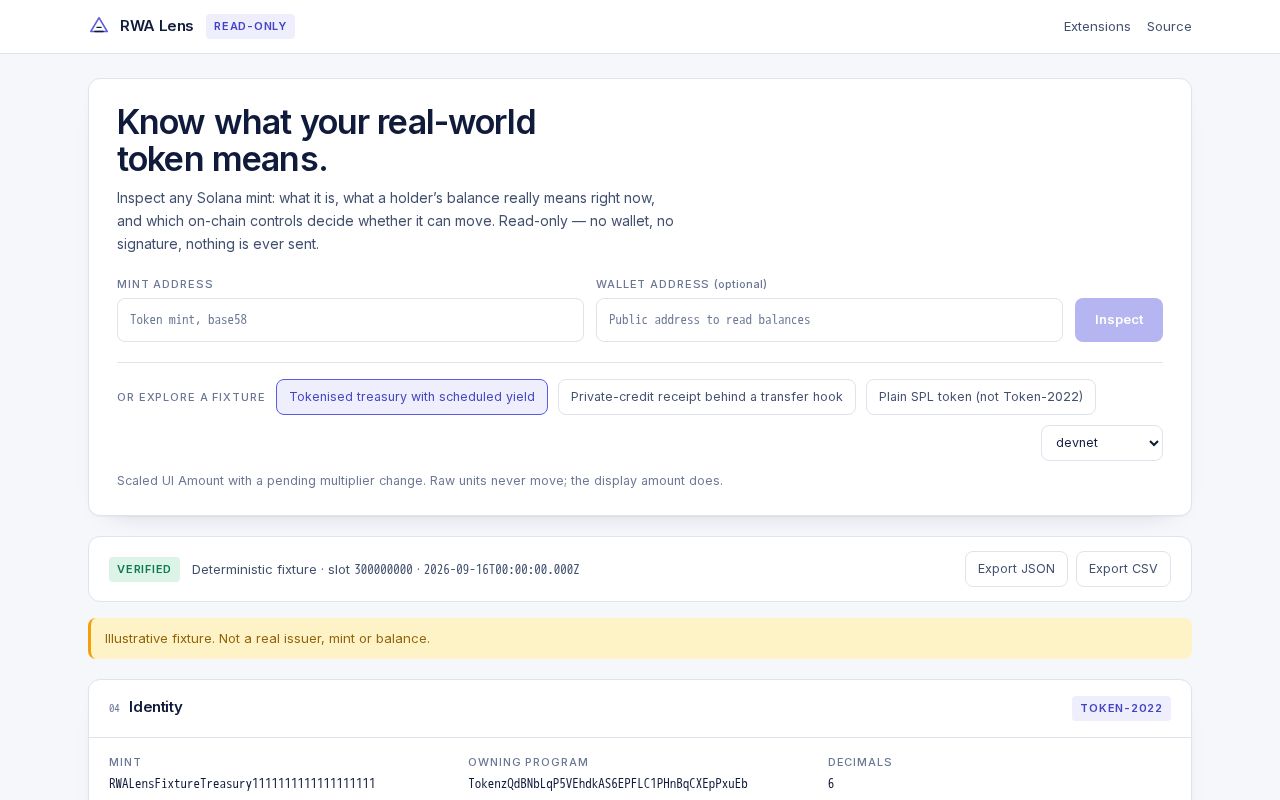The image size is (1280, 800).
Task: Click the Illustrative fixture warning banner
Action: (x=640, y=638)
